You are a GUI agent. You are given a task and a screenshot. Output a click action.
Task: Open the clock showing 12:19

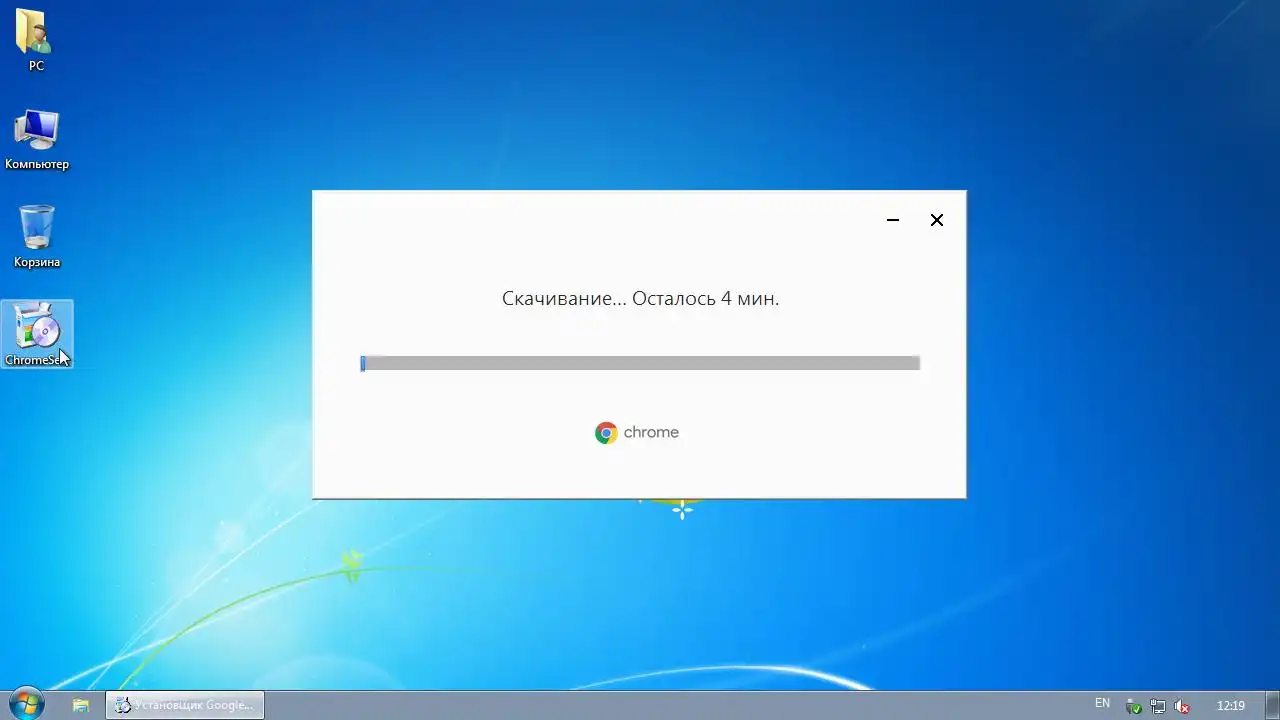(x=1231, y=705)
